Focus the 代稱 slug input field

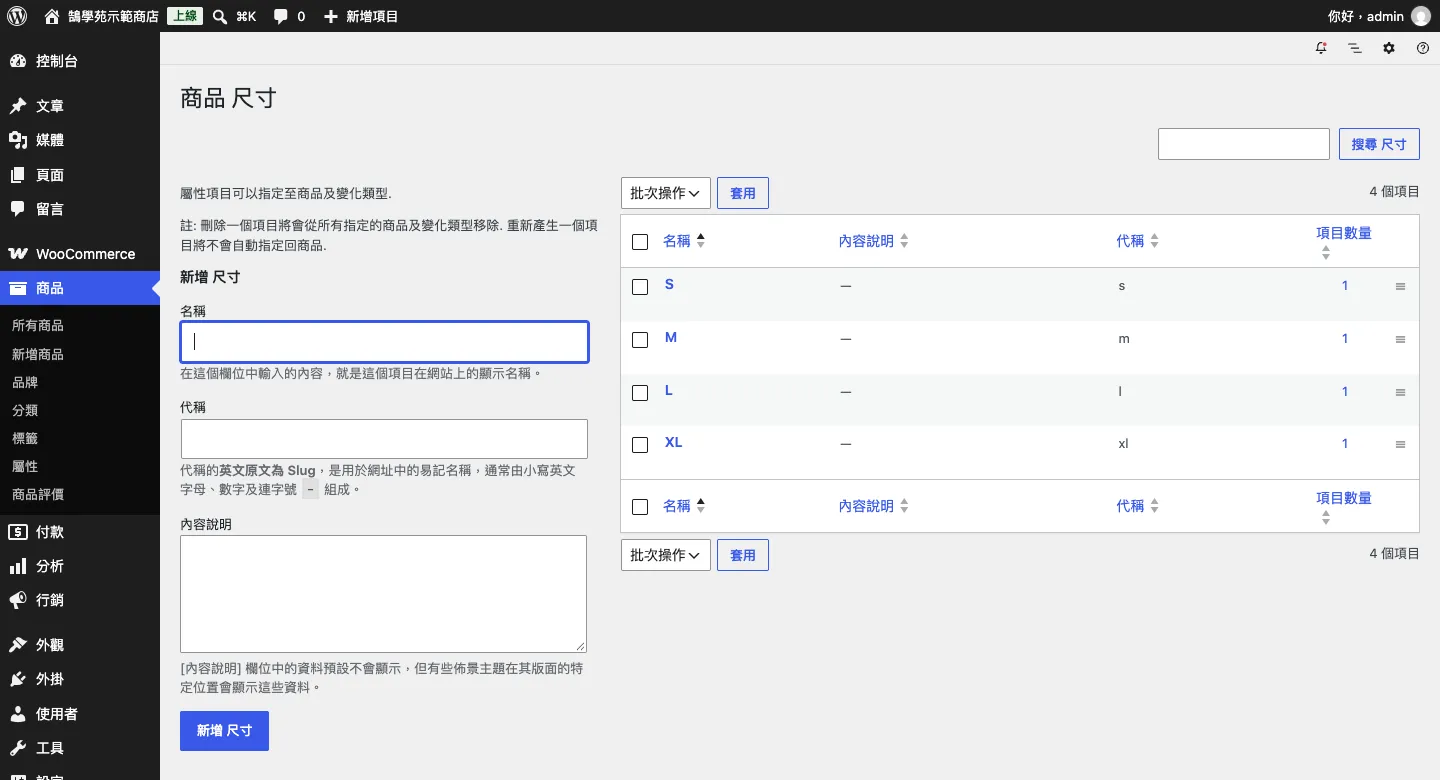pyautogui.click(x=384, y=439)
